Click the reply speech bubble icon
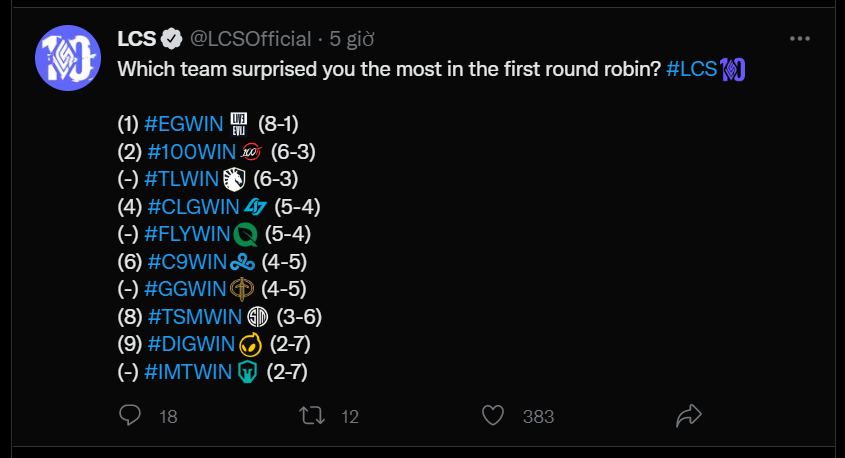The width and height of the screenshot is (845, 458). [130, 415]
